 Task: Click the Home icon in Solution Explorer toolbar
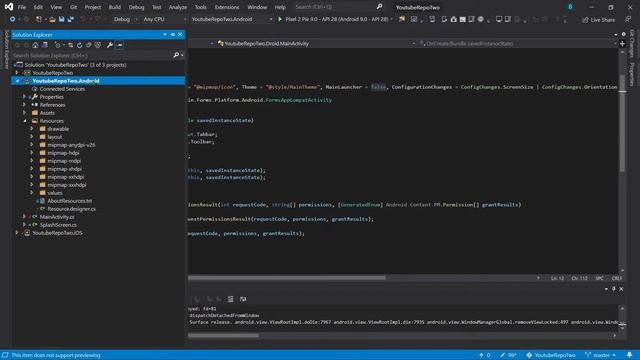pyautogui.click(x=36, y=45)
